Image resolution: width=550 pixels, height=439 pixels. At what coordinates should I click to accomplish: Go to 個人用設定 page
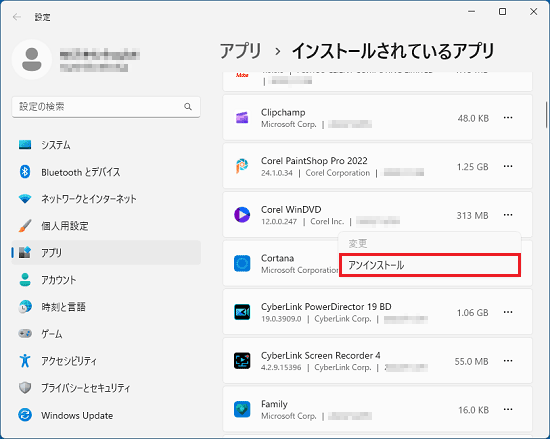click(65, 226)
